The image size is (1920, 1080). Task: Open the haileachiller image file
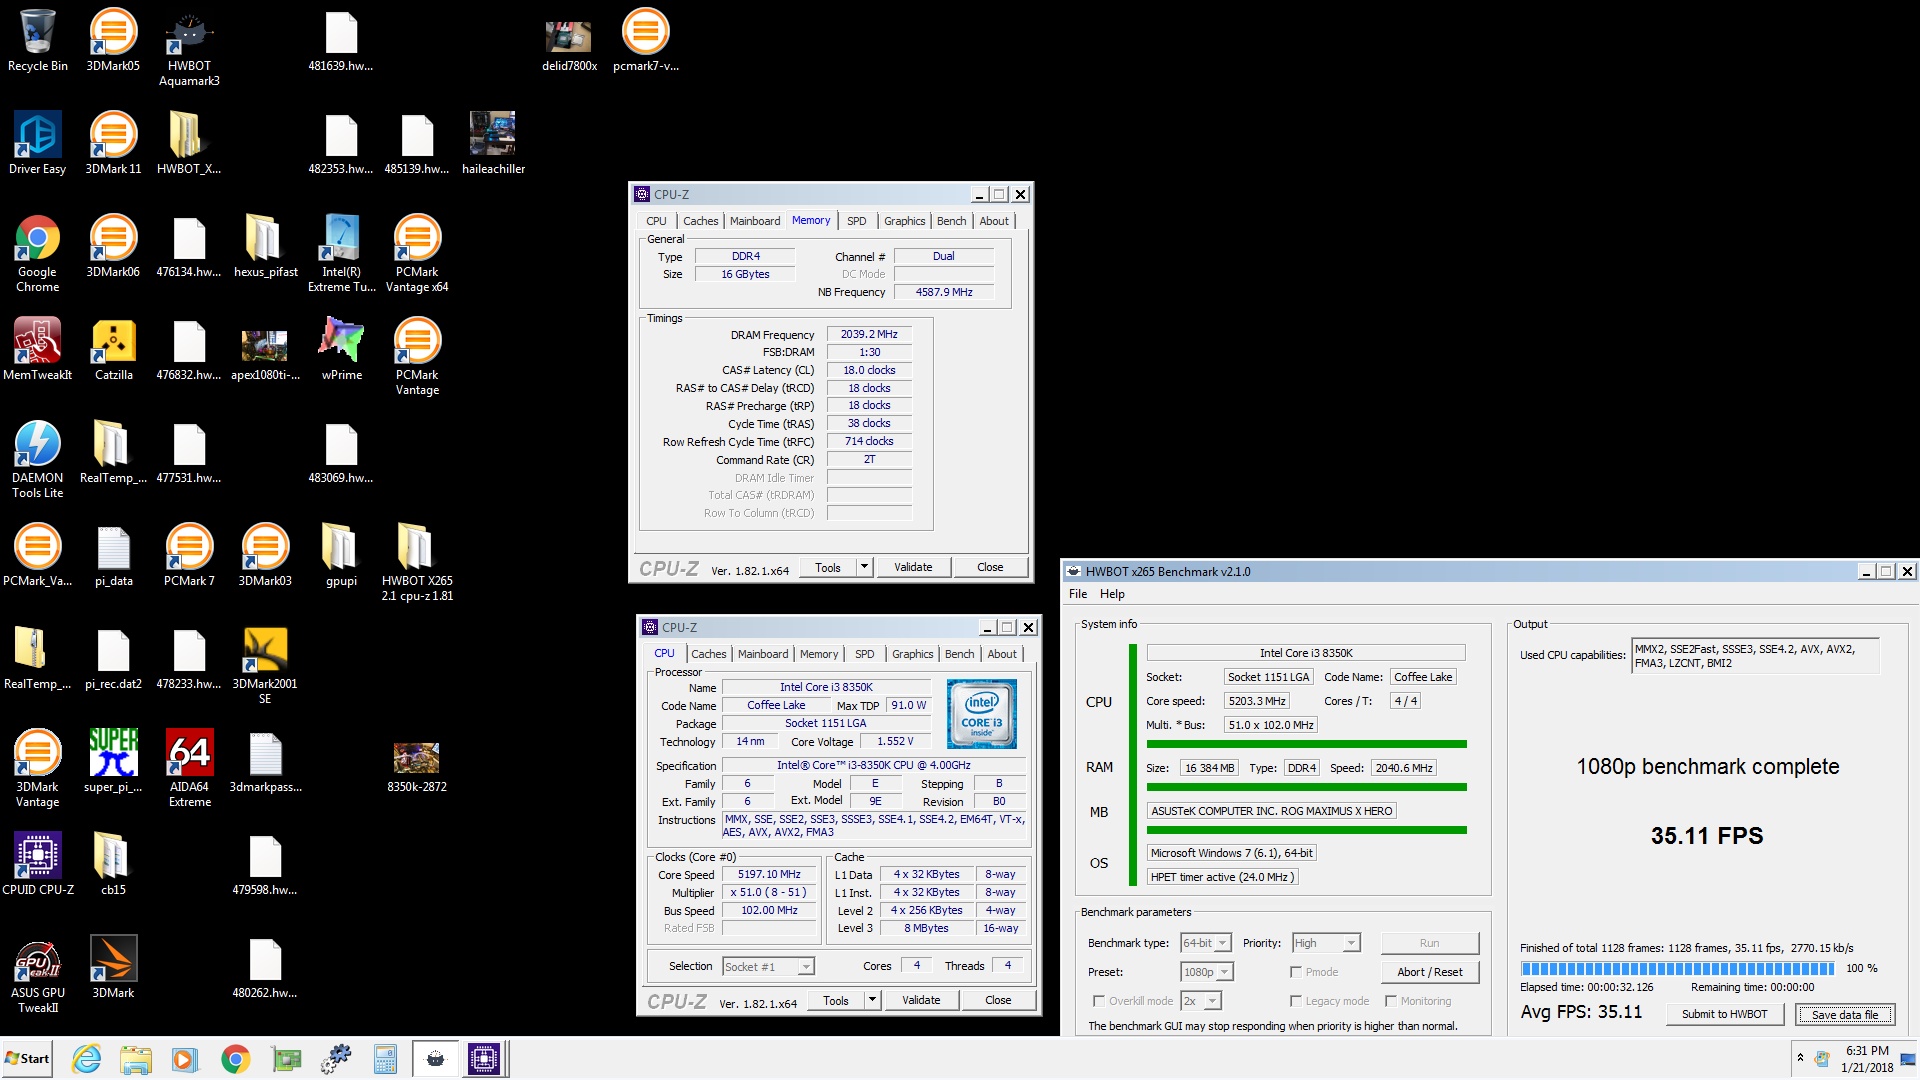[493, 143]
